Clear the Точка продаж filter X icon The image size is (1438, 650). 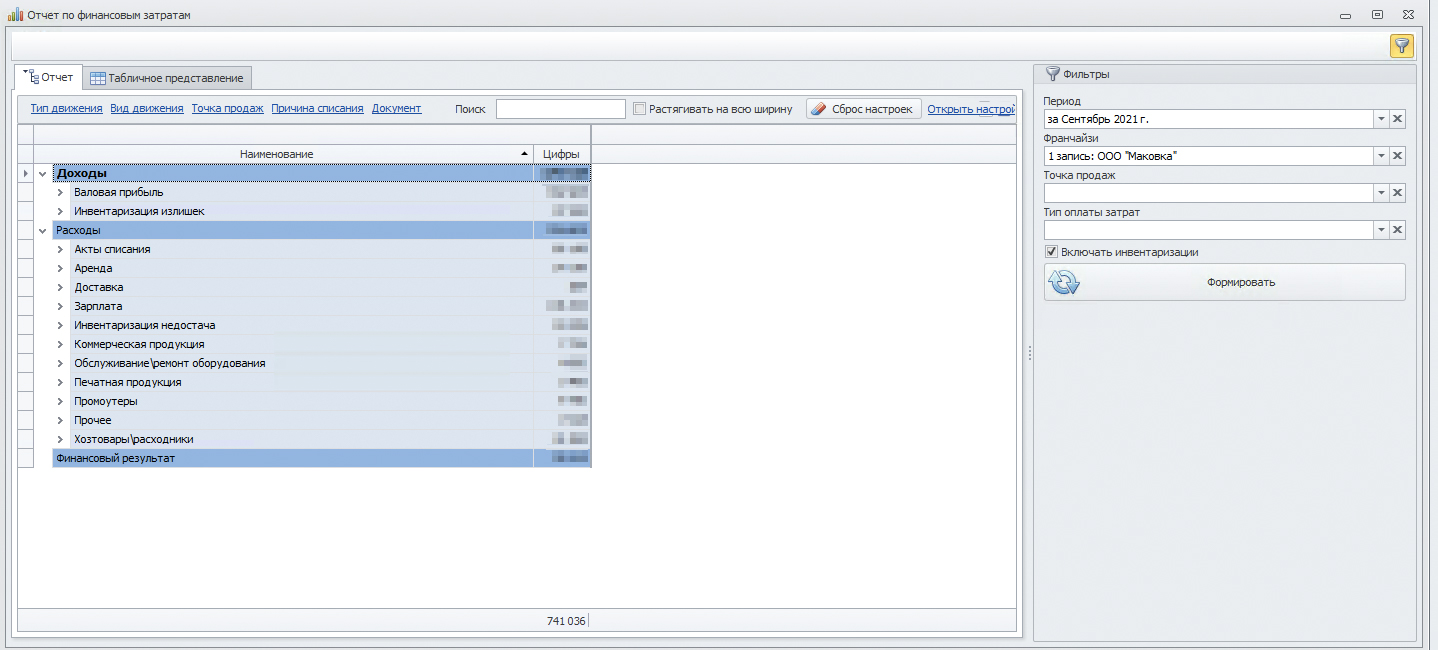click(x=1398, y=193)
